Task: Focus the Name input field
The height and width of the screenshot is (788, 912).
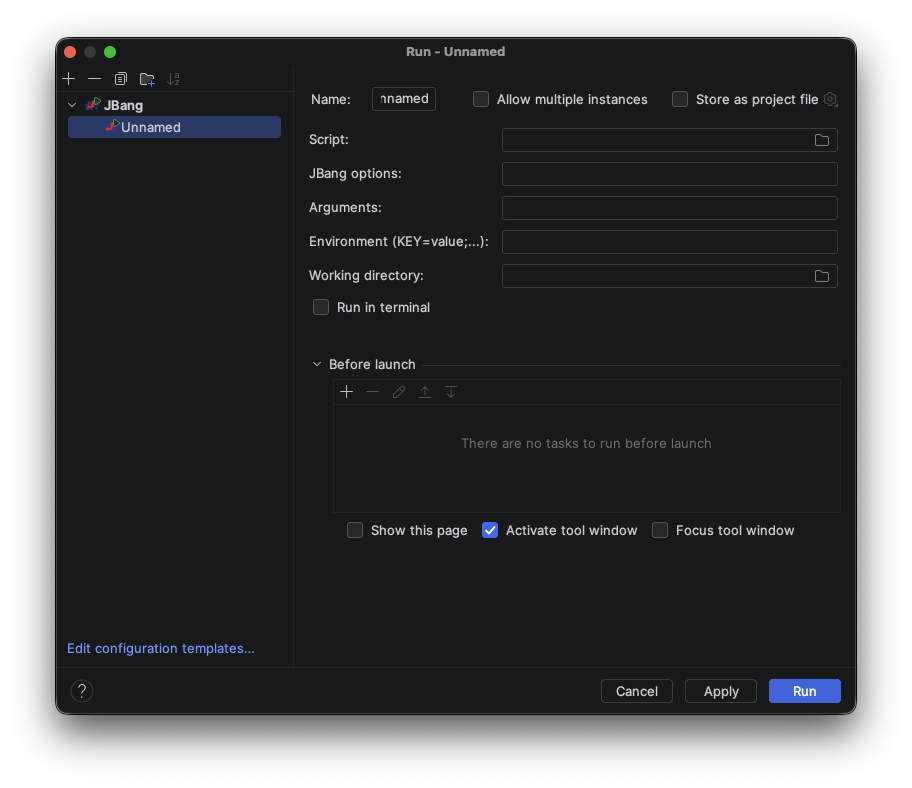Action: (x=404, y=99)
